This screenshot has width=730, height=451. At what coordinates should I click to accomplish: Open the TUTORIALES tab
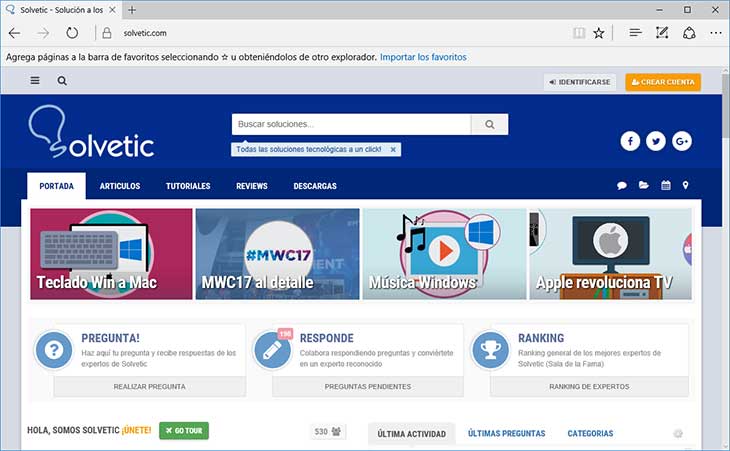[188, 186]
